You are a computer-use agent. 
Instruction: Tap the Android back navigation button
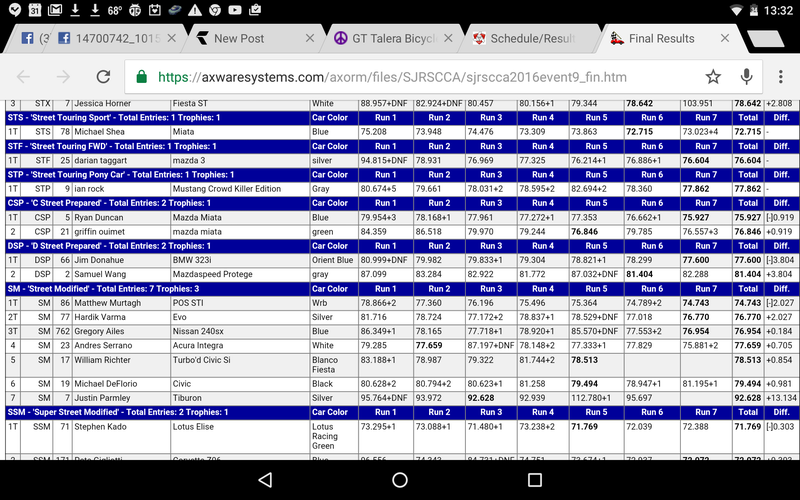[x=265, y=480]
